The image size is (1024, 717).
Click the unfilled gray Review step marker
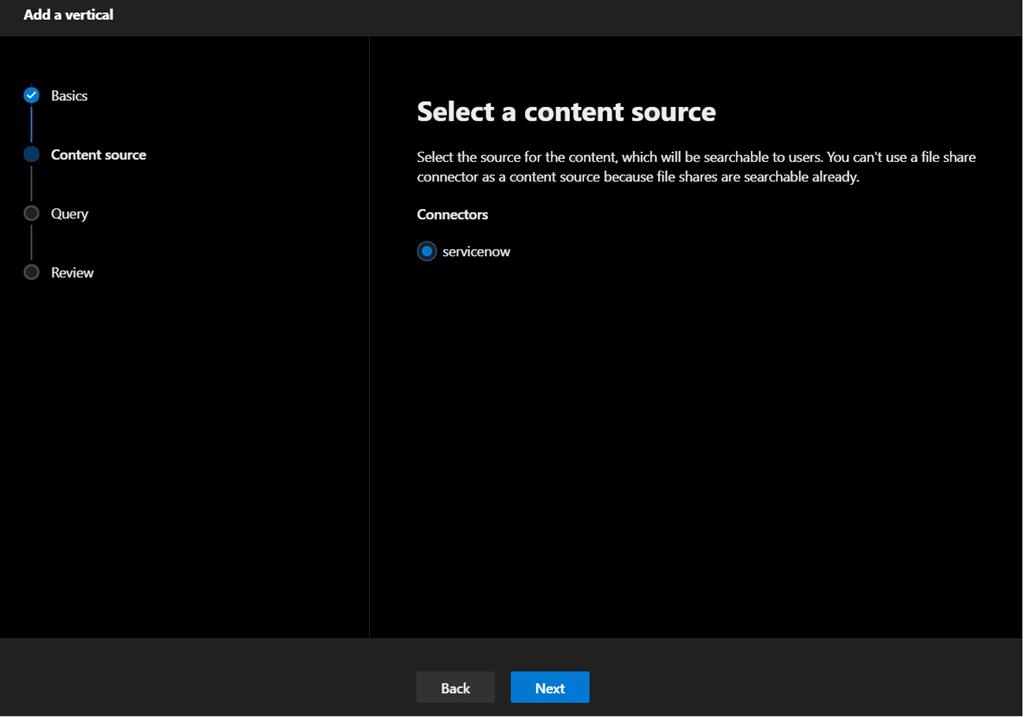click(x=31, y=272)
